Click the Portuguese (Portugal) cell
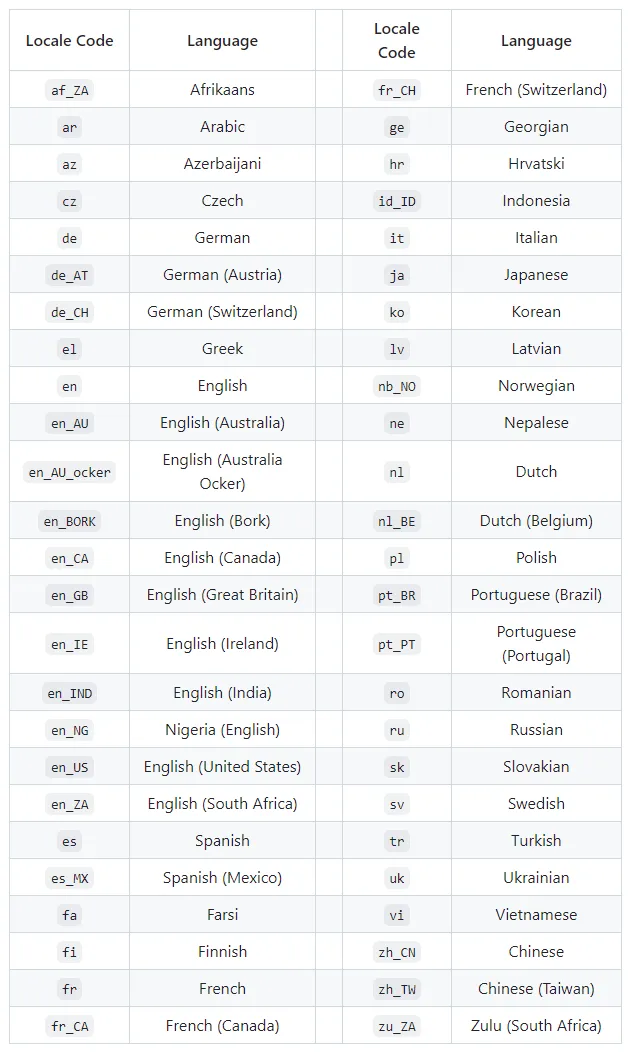This screenshot has height=1054, width=638. point(536,644)
